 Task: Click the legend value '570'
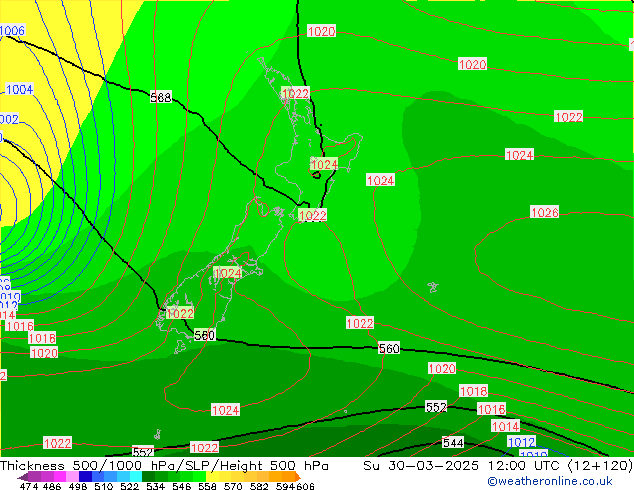coord(233,486)
